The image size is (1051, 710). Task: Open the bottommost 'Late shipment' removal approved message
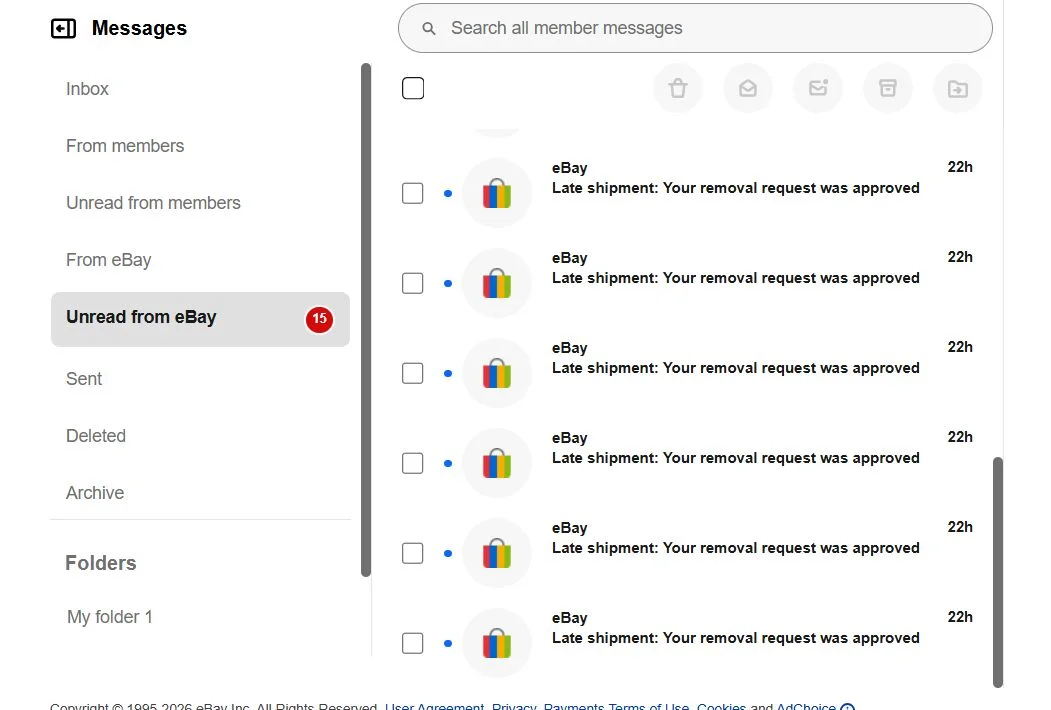735,638
